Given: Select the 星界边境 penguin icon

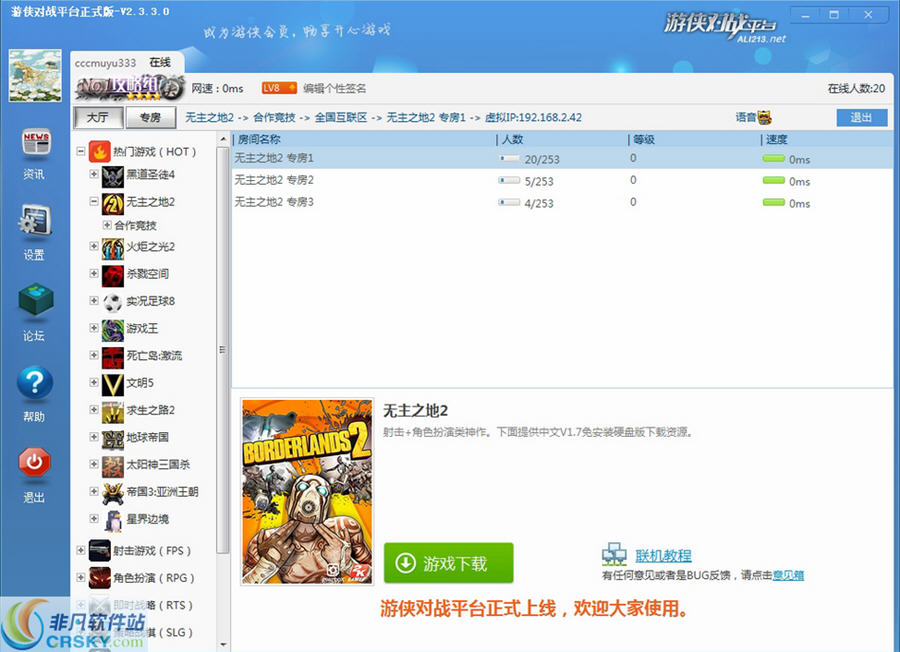Looking at the screenshot, I should coord(112,521).
